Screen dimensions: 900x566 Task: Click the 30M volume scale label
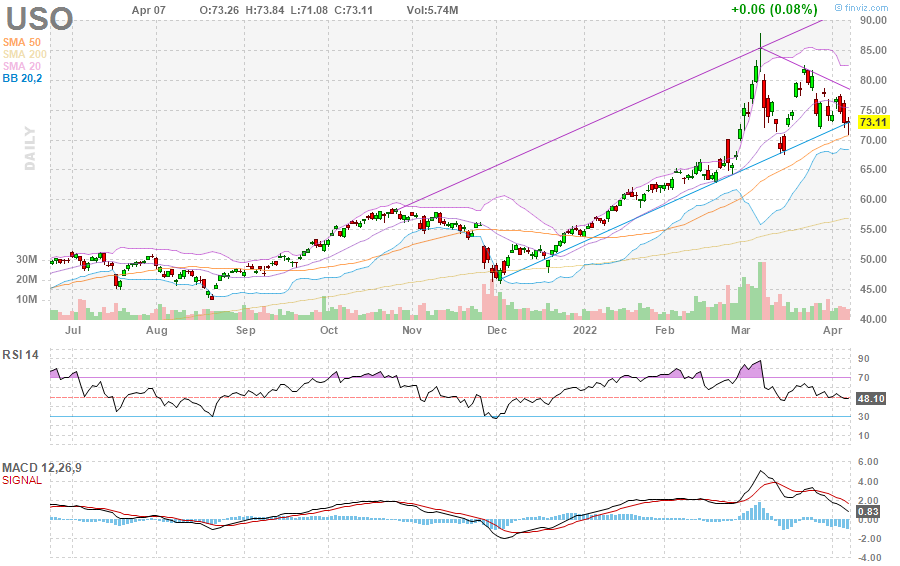pyautogui.click(x=26, y=259)
